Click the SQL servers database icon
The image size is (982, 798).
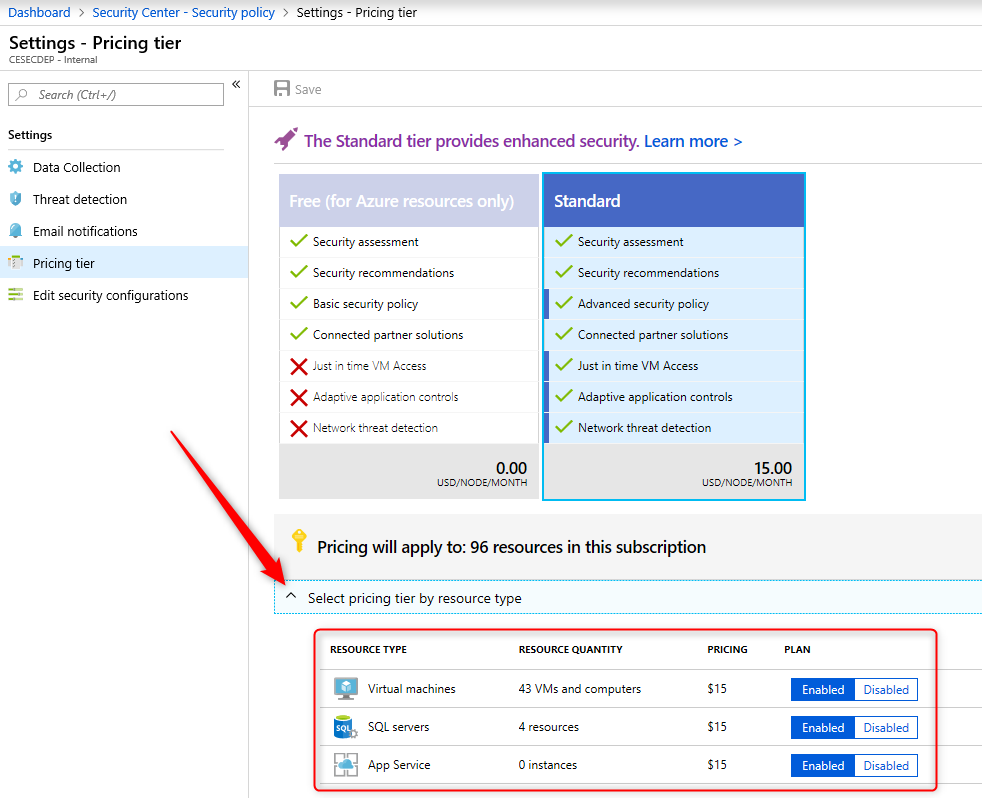(x=346, y=727)
